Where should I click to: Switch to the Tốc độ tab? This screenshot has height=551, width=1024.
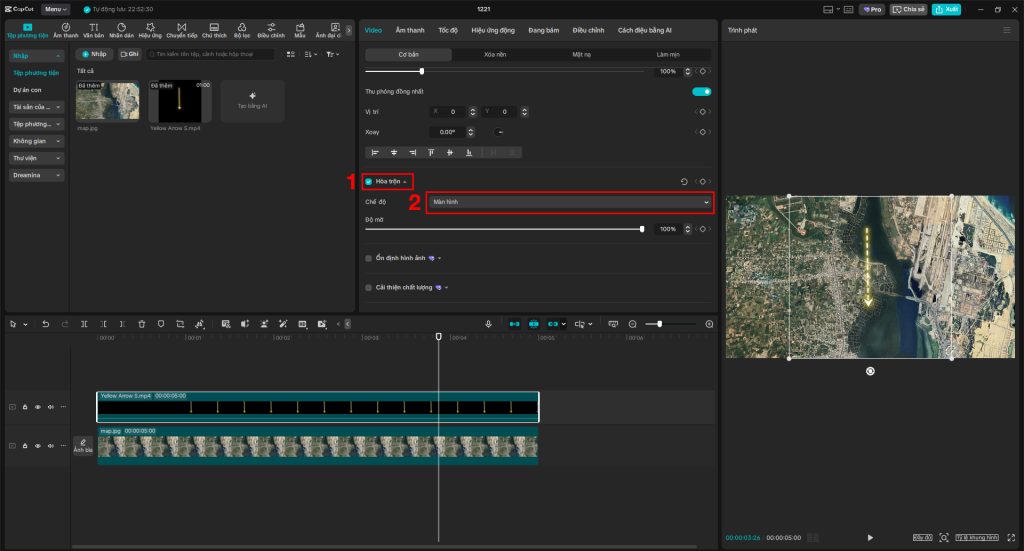(x=447, y=30)
